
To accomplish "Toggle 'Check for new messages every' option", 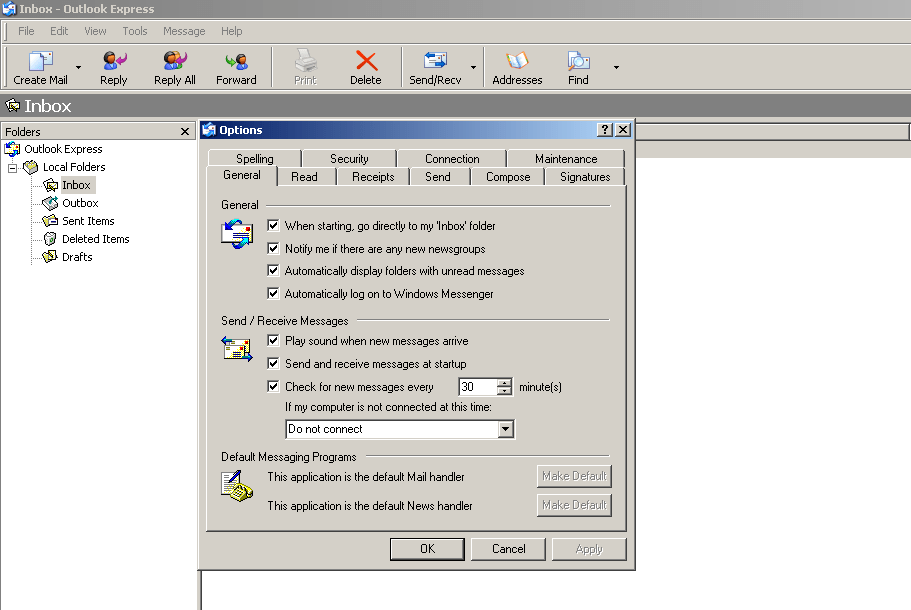I will (x=273, y=387).
